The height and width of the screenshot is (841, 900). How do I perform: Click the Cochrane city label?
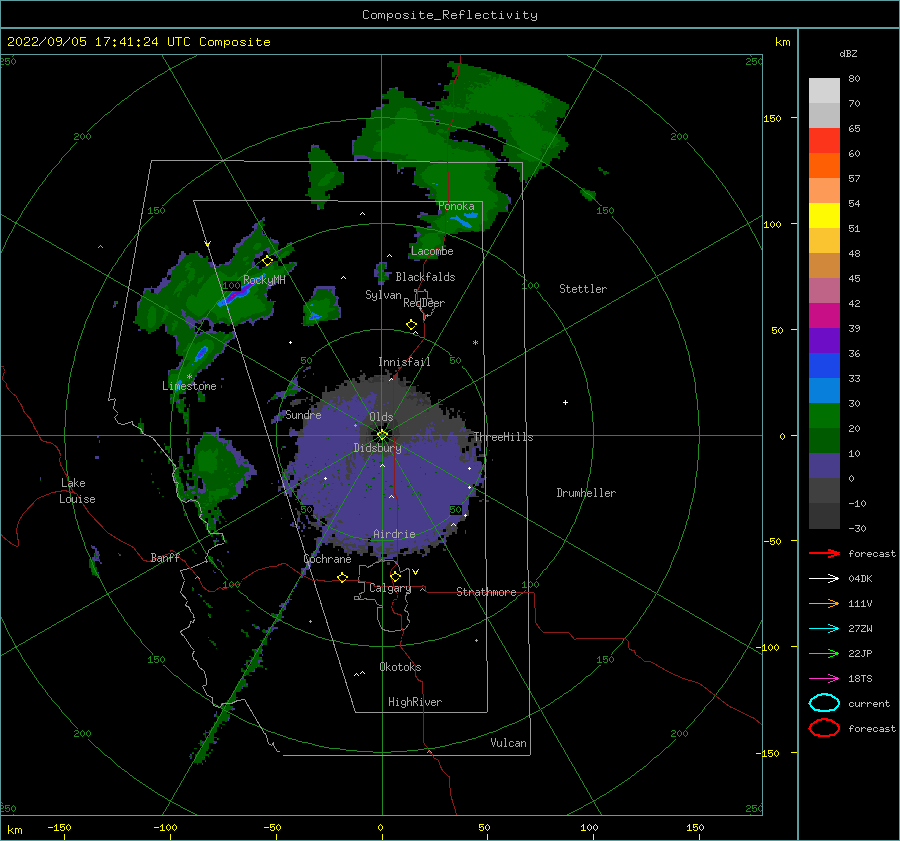click(x=327, y=559)
